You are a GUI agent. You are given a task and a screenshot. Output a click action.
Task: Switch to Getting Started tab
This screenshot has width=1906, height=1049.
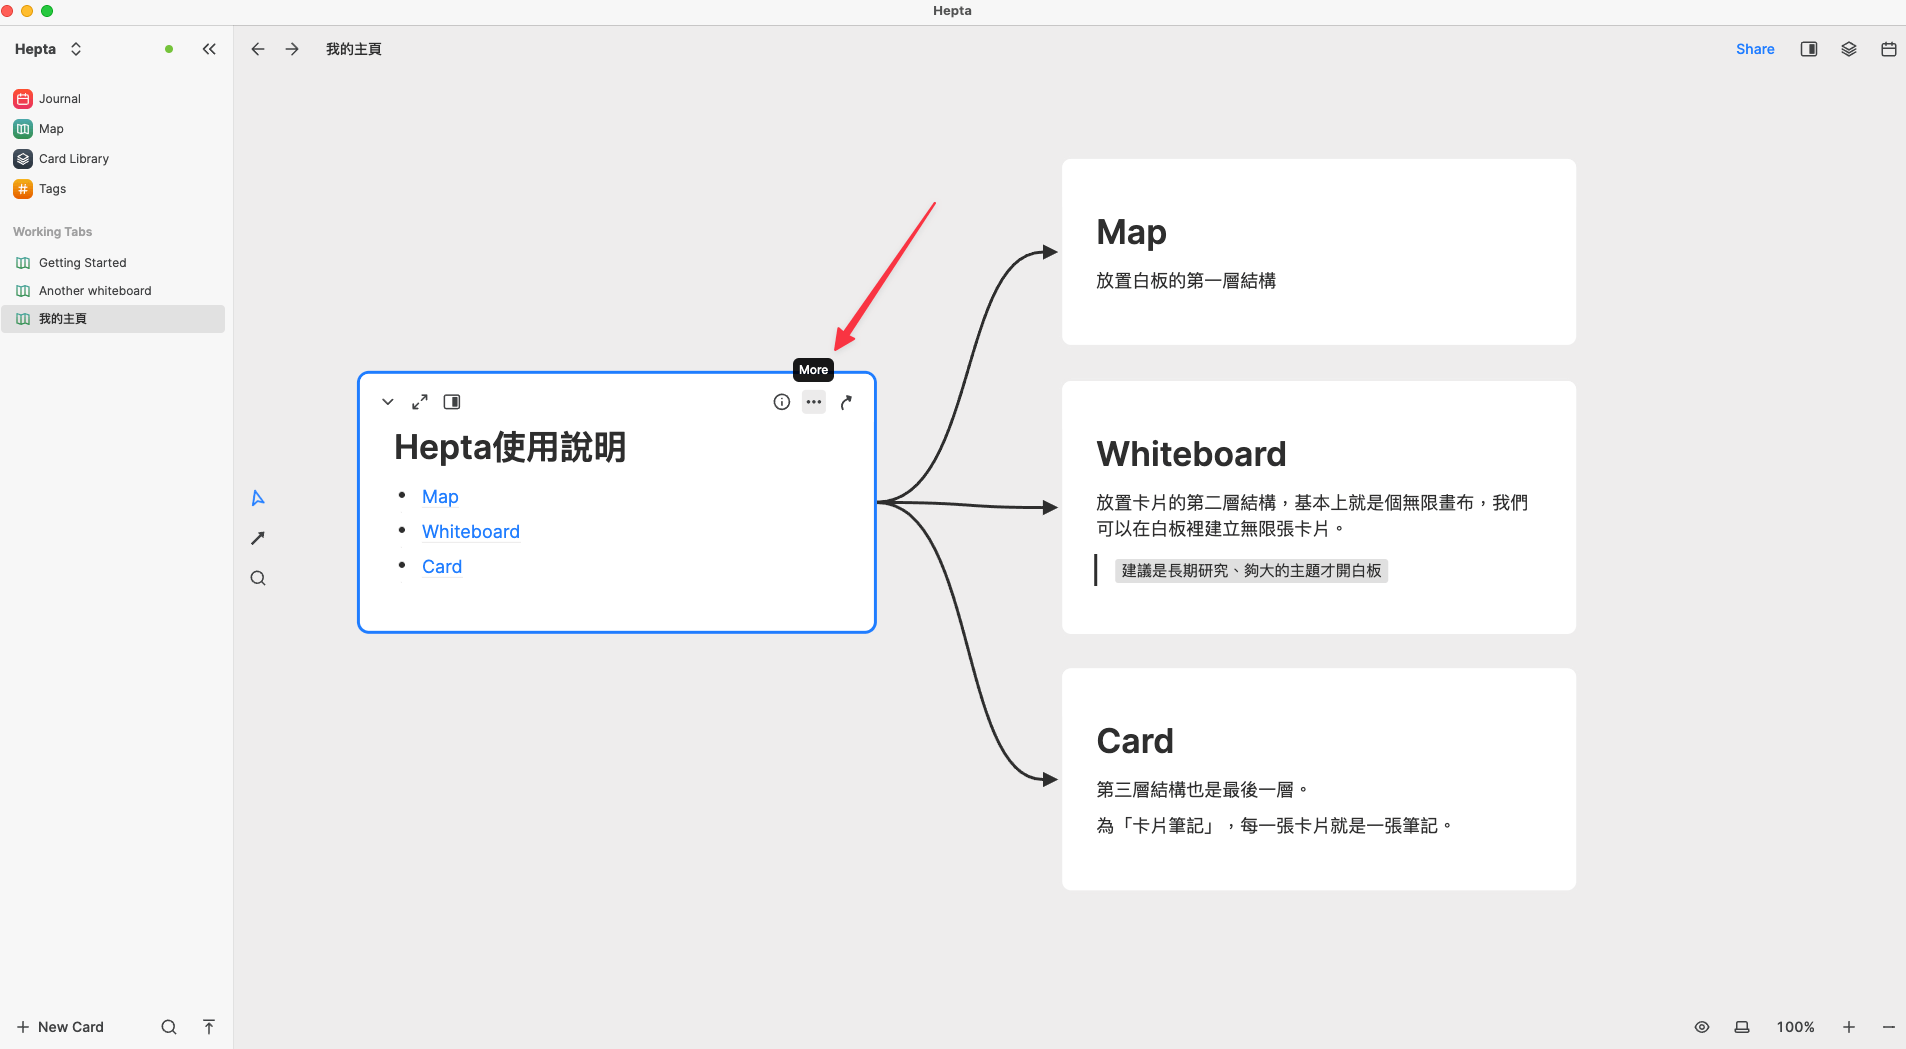82,263
